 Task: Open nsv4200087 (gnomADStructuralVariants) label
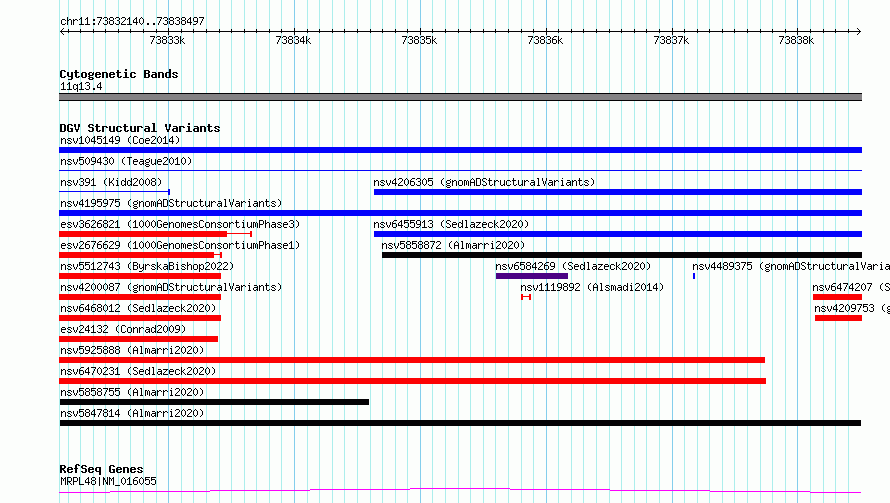(x=171, y=287)
